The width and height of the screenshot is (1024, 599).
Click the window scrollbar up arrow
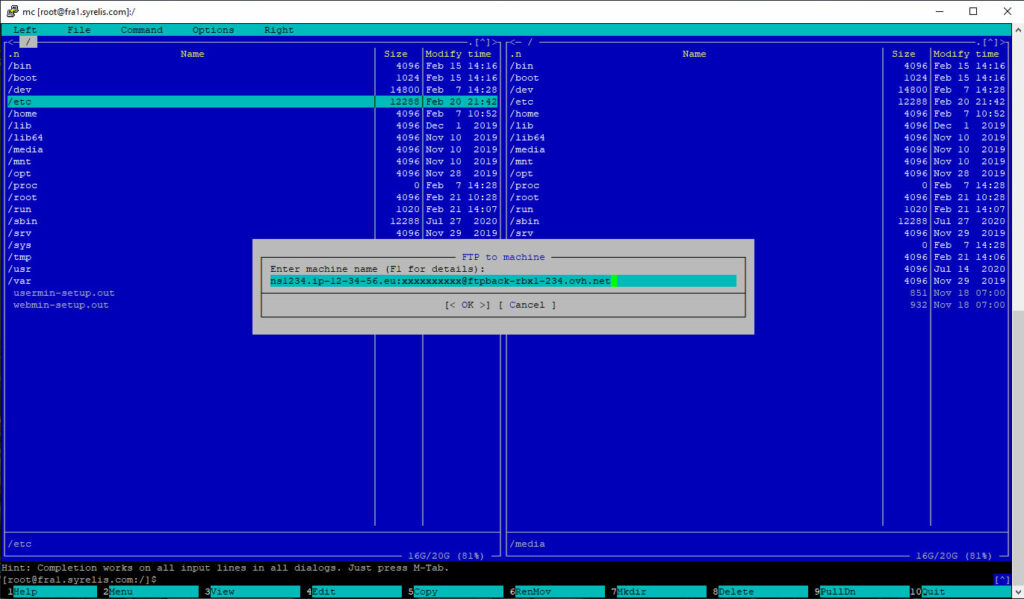1017,29
